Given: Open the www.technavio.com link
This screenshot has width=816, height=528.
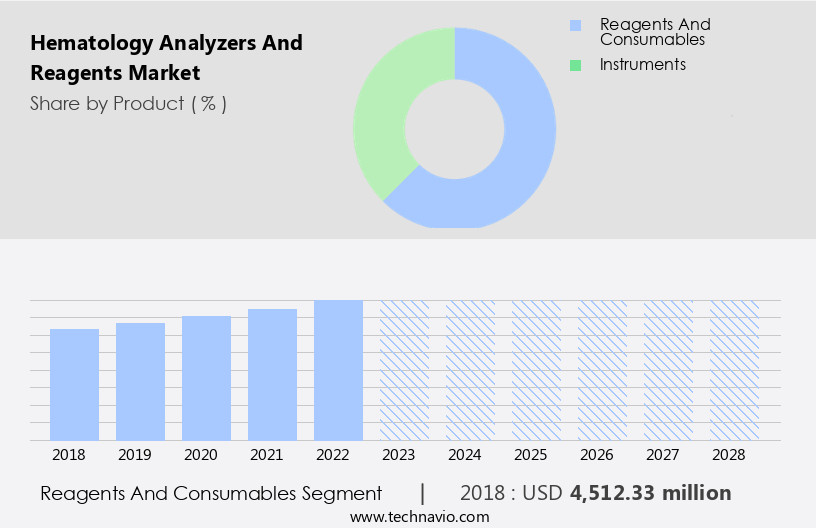Looking at the screenshot, I should tap(420, 517).
